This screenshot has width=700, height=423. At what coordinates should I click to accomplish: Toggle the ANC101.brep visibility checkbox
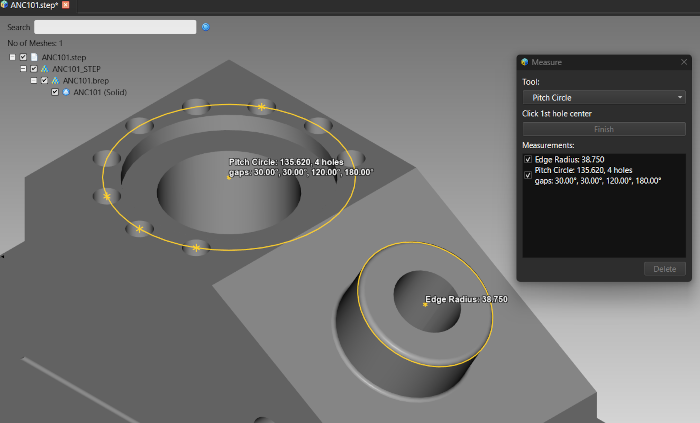44,80
